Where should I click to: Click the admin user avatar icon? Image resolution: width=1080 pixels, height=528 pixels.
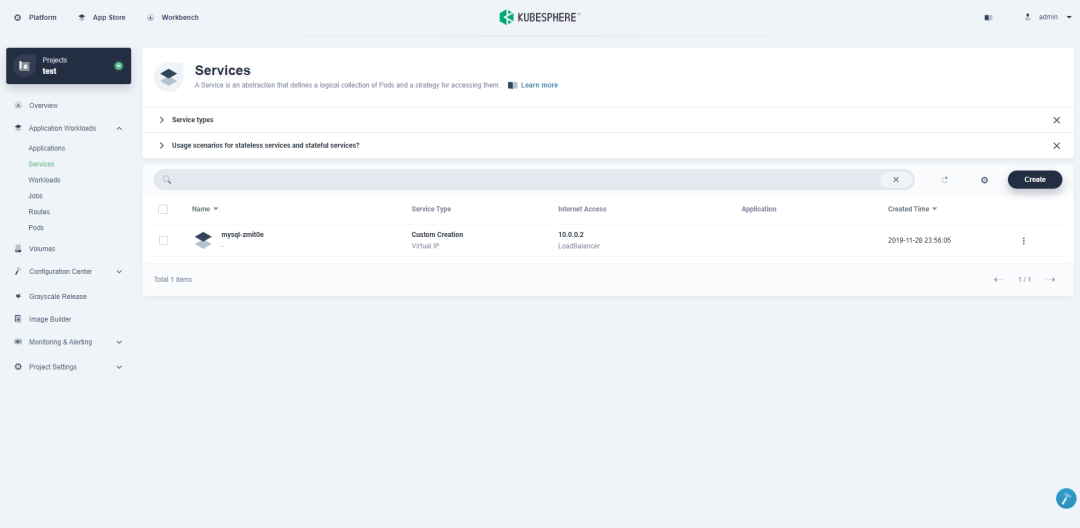click(1028, 17)
